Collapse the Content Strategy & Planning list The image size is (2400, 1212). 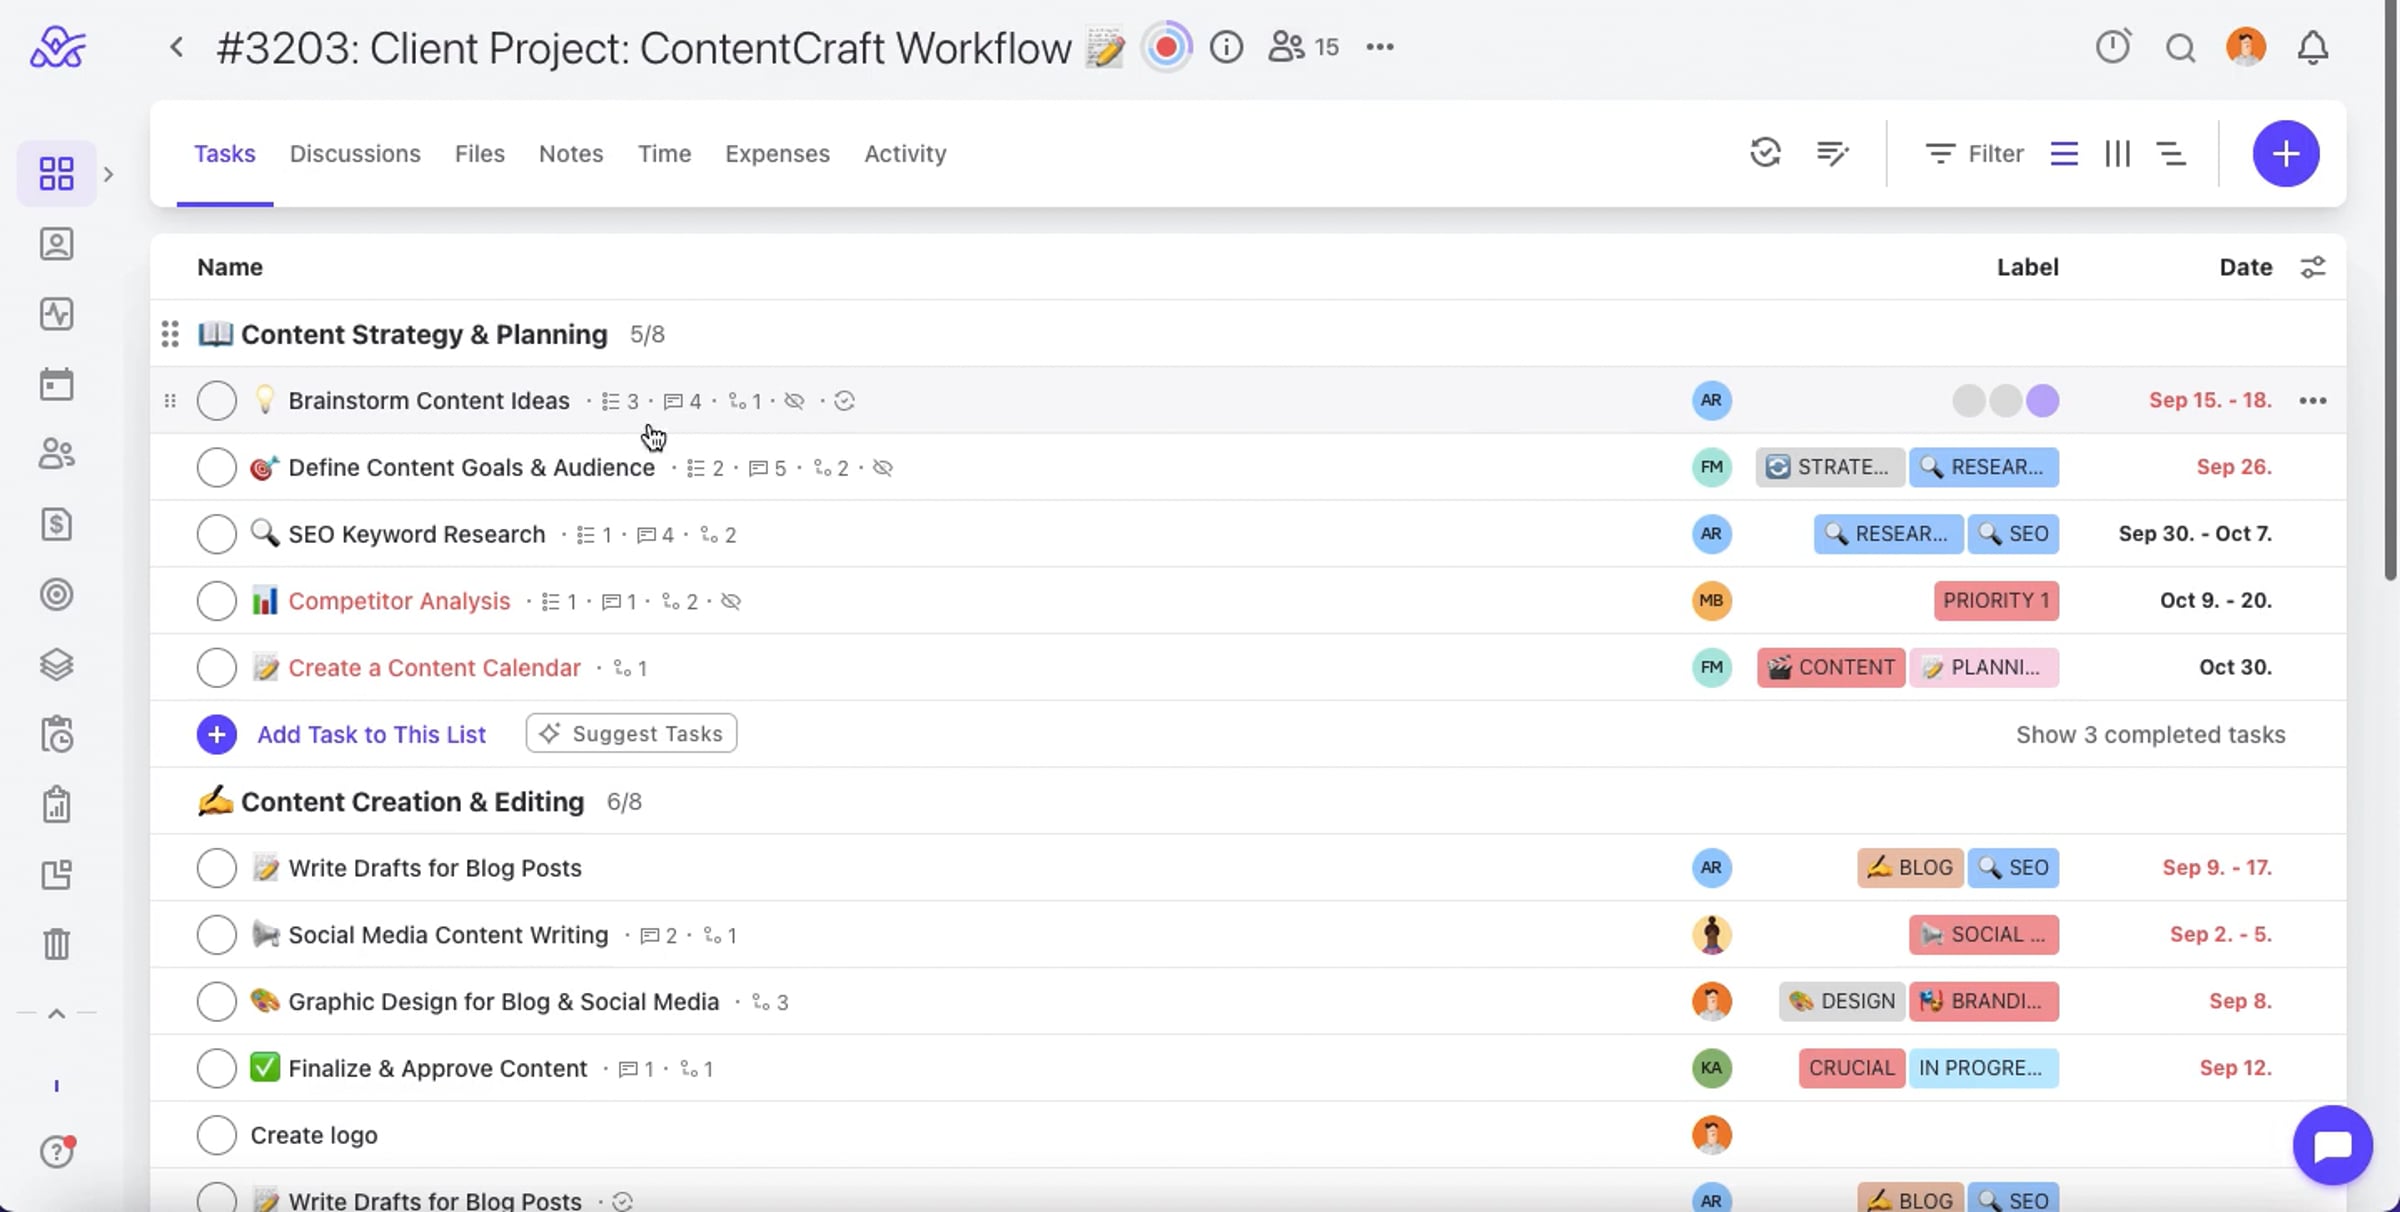tap(424, 334)
